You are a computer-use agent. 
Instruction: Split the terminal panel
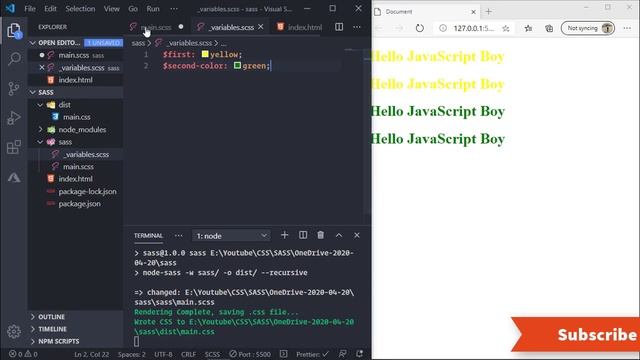pyautogui.click(x=303, y=235)
